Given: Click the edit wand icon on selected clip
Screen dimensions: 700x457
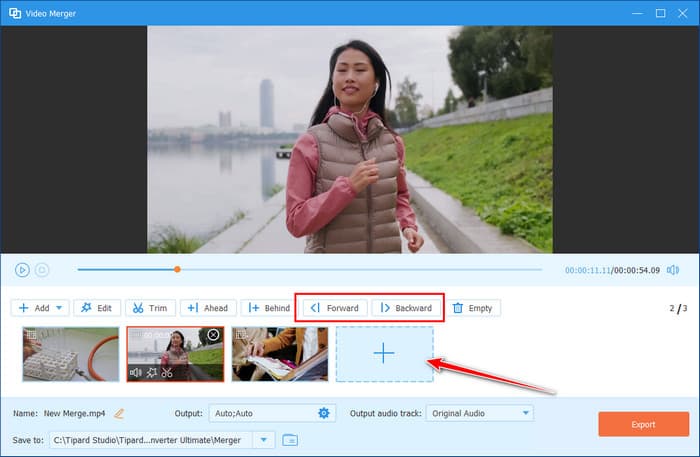Looking at the screenshot, I should point(151,372).
